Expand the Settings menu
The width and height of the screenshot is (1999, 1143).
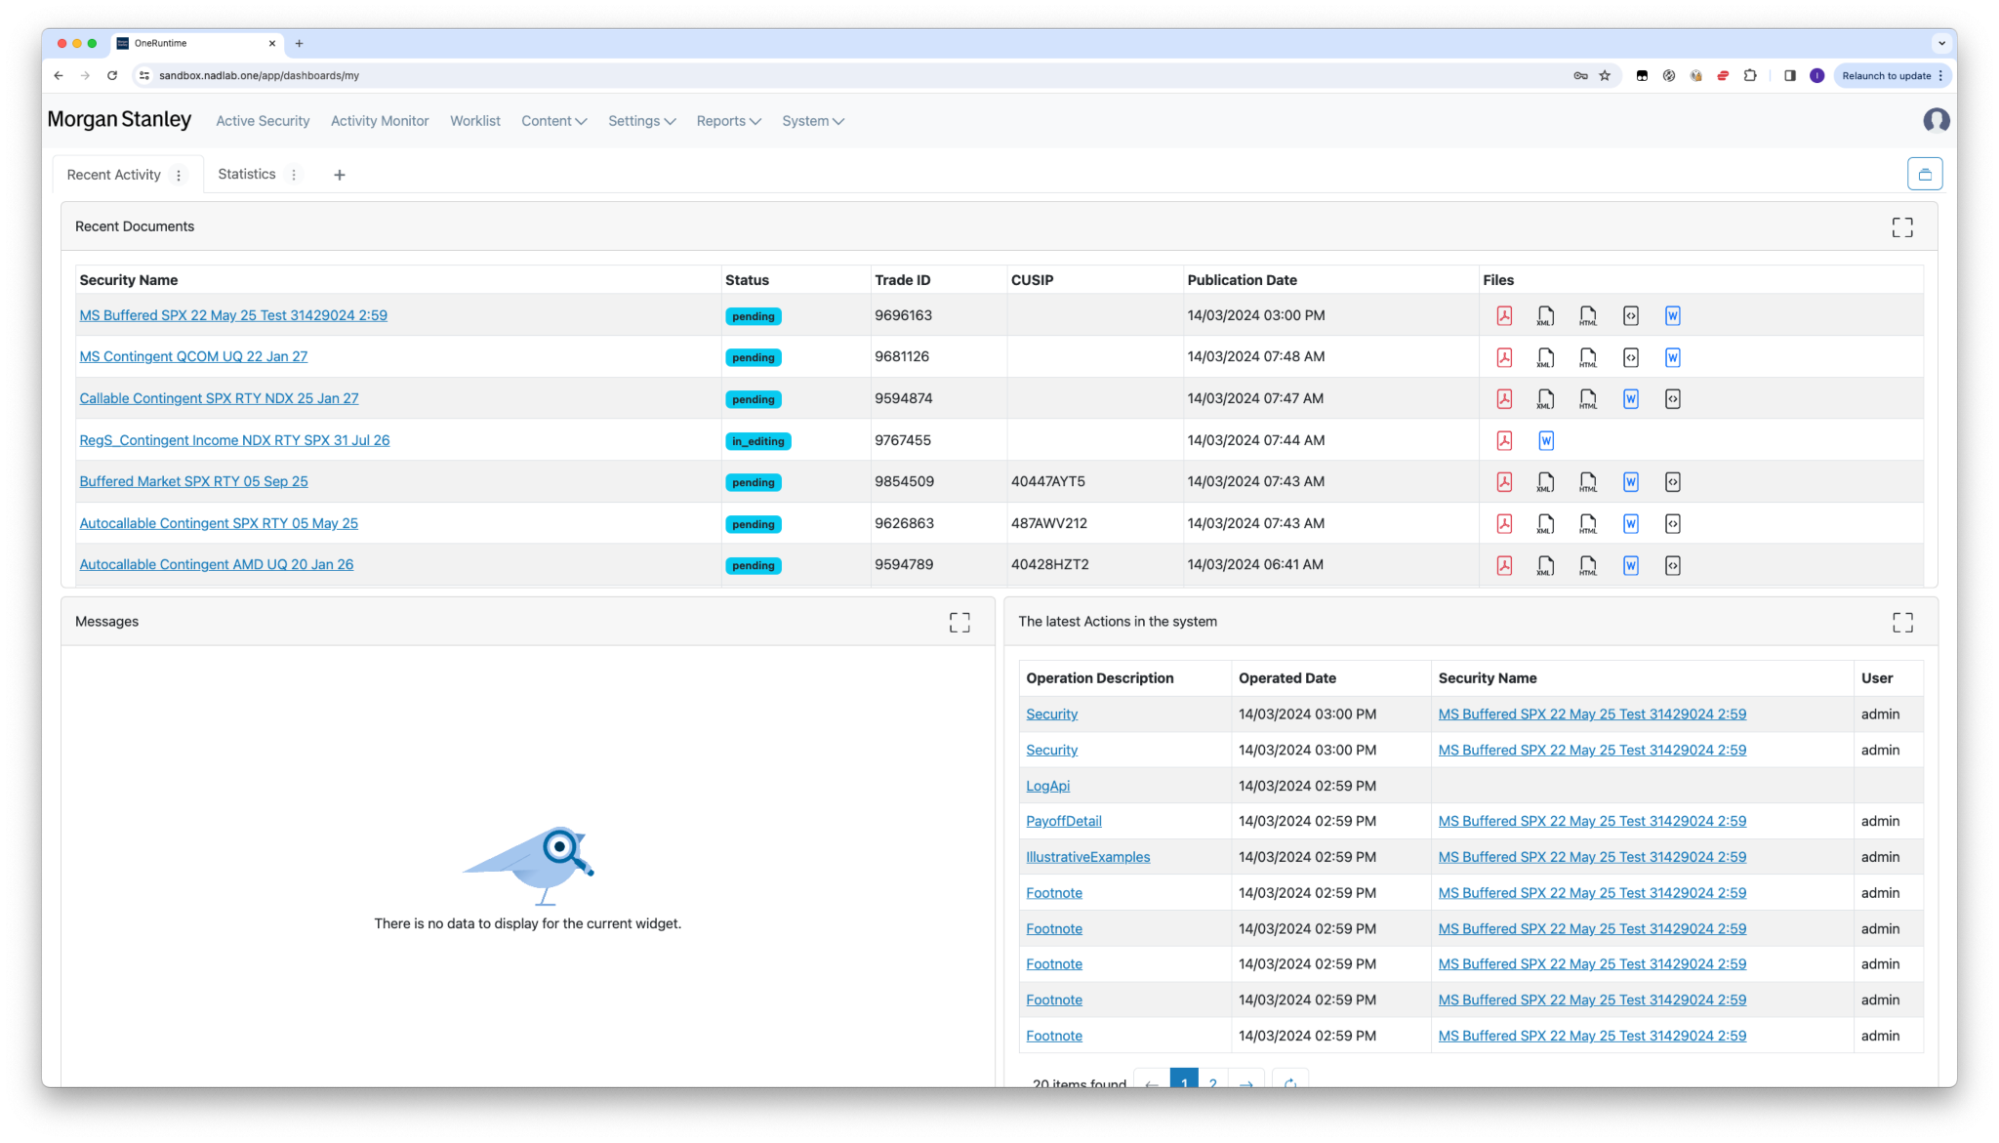[x=641, y=121]
